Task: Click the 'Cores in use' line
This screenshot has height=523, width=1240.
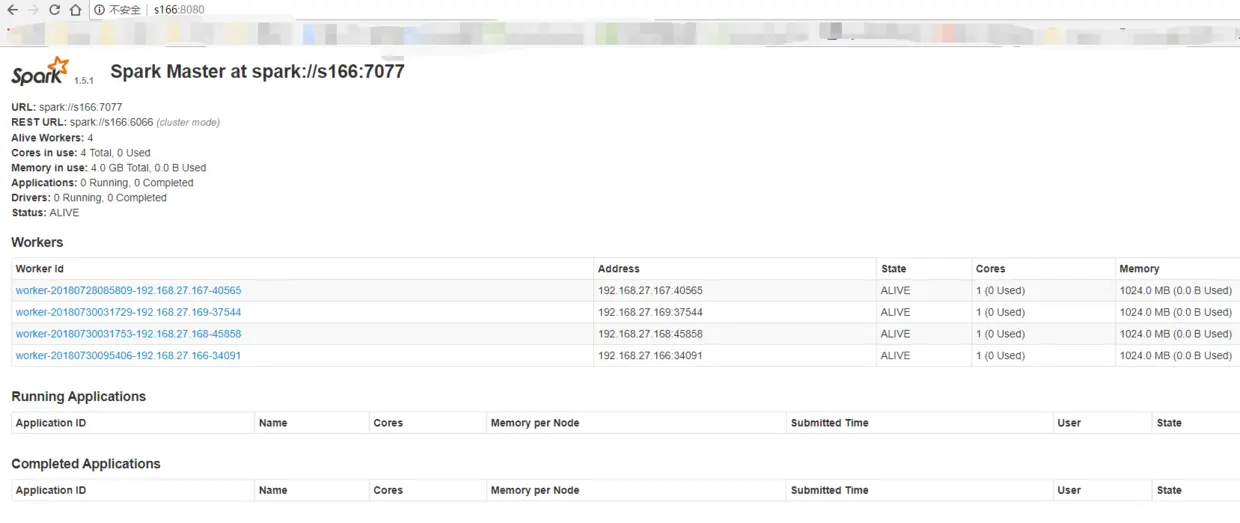Action: pyautogui.click(x=81, y=153)
